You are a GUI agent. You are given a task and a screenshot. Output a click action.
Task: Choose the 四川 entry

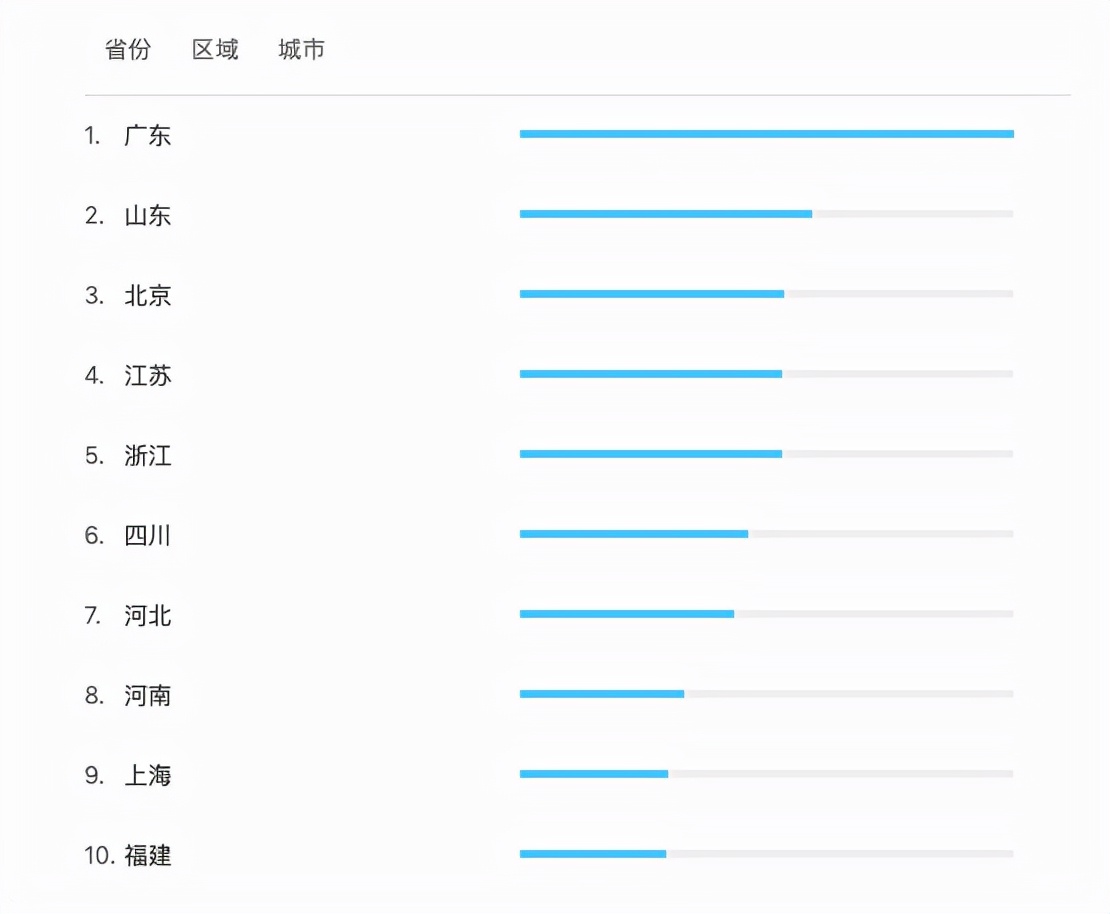click(147, 535)
